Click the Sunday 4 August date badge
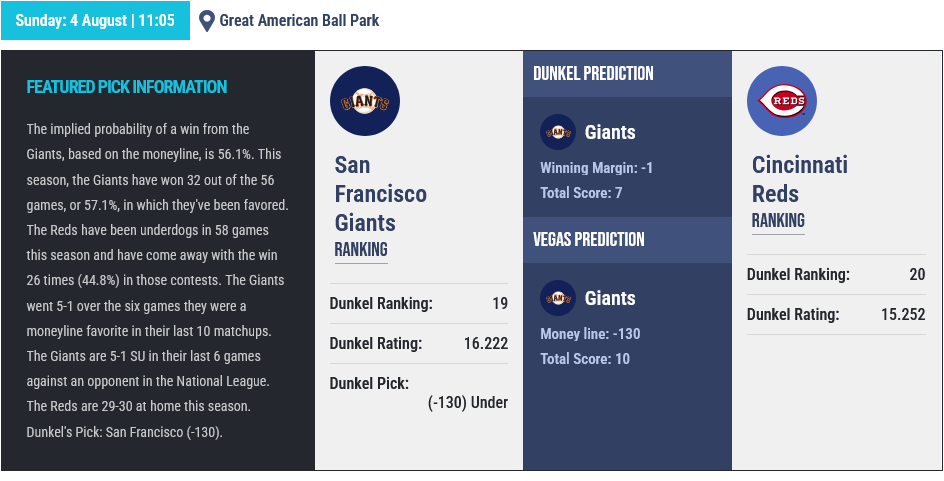 (95, 20)
